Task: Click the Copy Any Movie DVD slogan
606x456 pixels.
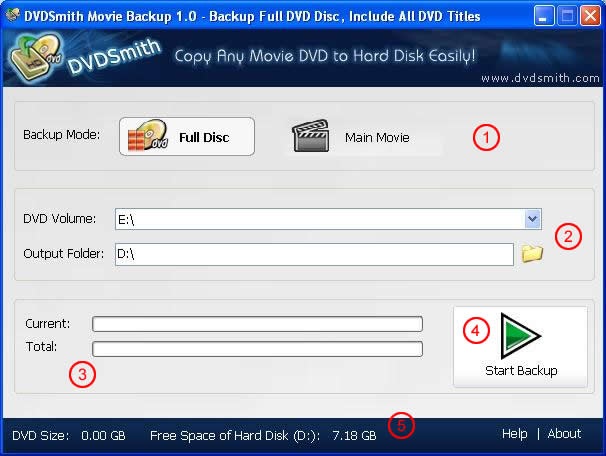Action: tap(325, 56)
